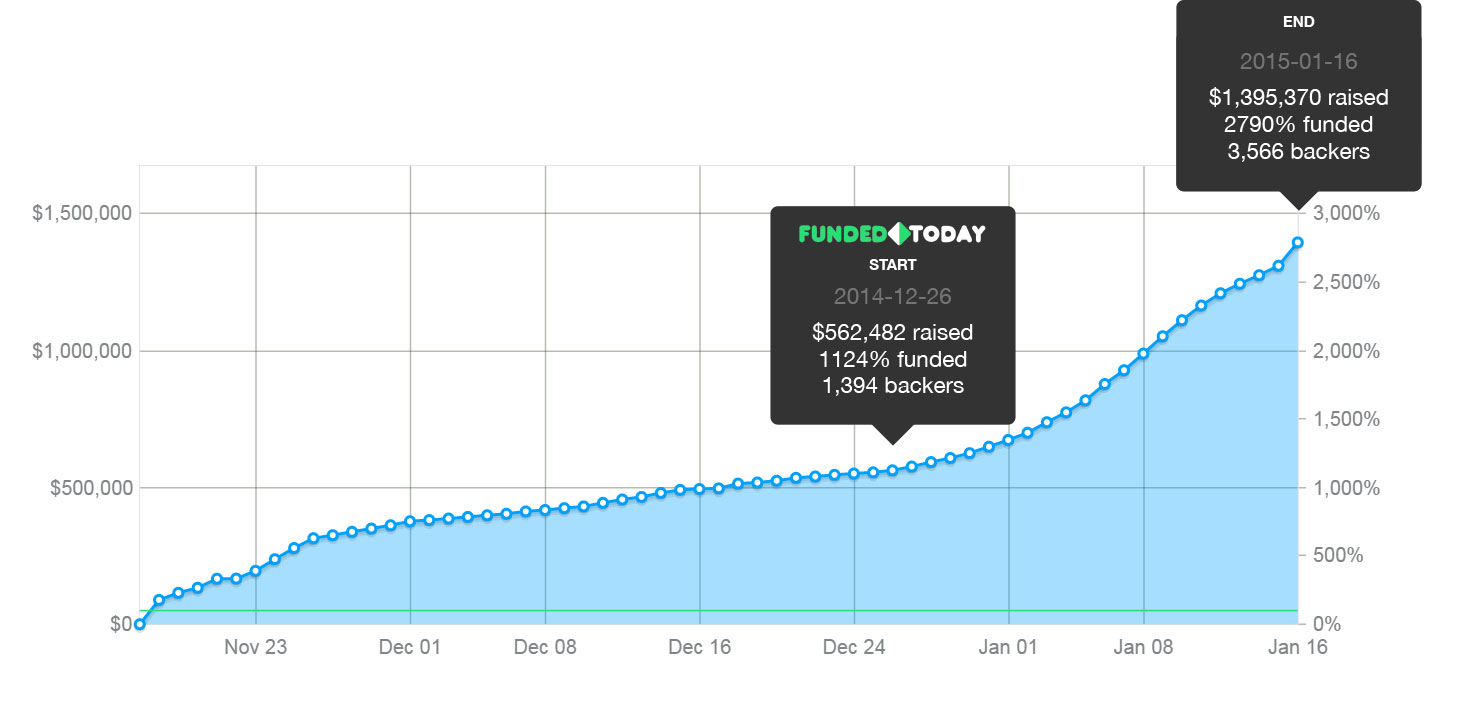
Task: Click the Funded Today logo in the tooltip
Action: 892,234
